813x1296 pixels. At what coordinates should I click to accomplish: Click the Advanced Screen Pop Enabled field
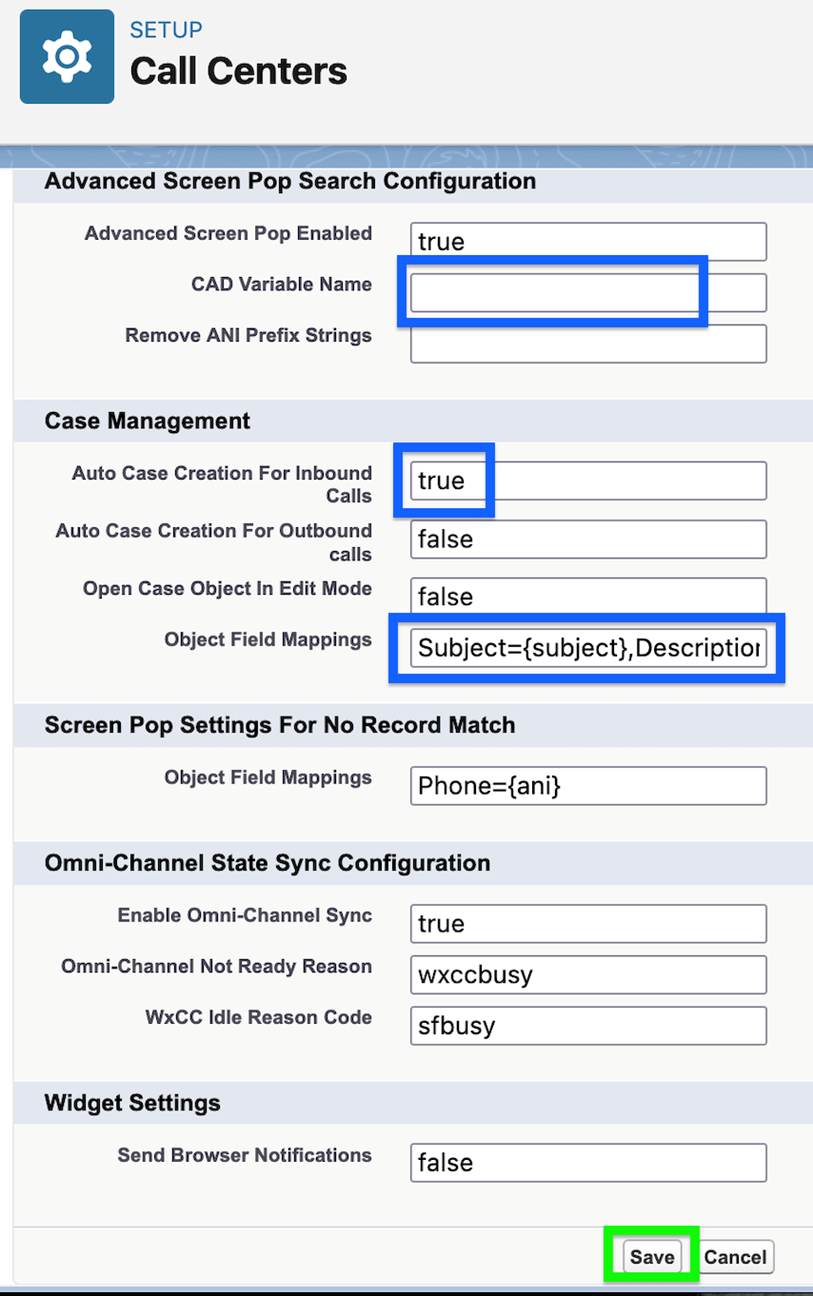coord(588,242)
